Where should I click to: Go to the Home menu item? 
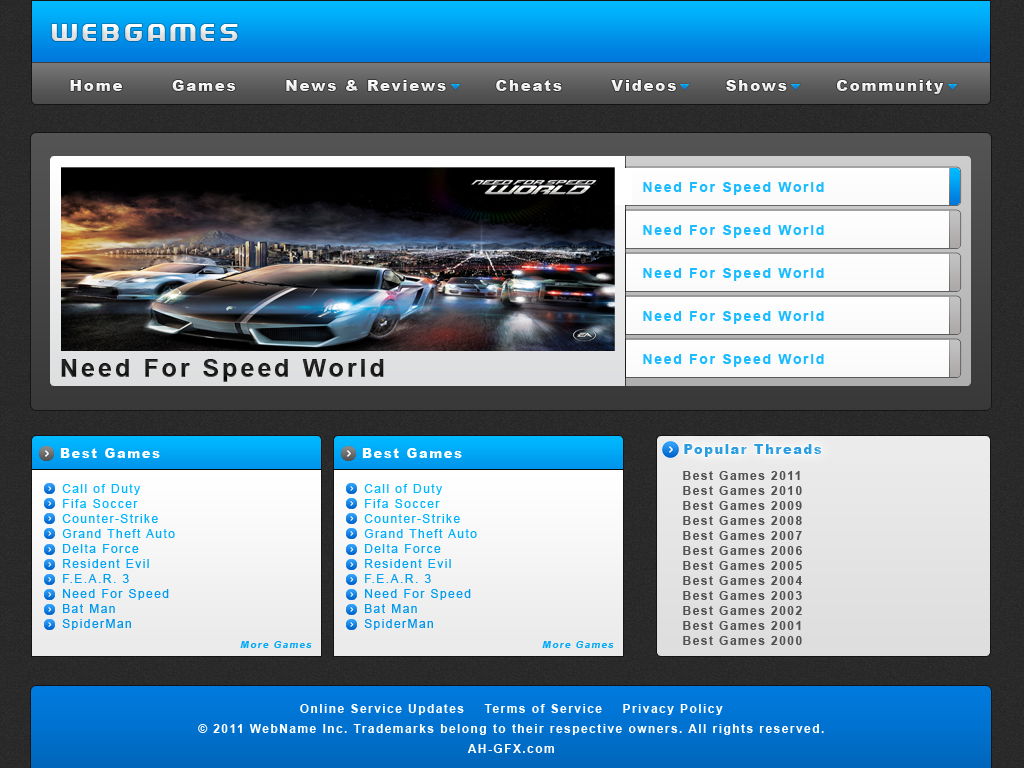pyautogui.click(x=96, y=86)
